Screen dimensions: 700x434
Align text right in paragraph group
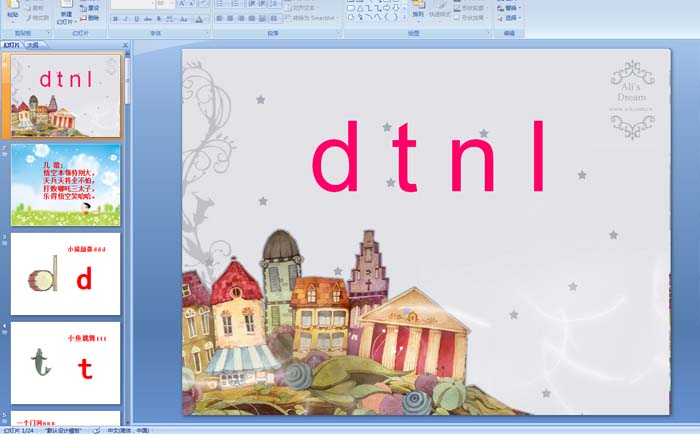[x=241, y=19]
